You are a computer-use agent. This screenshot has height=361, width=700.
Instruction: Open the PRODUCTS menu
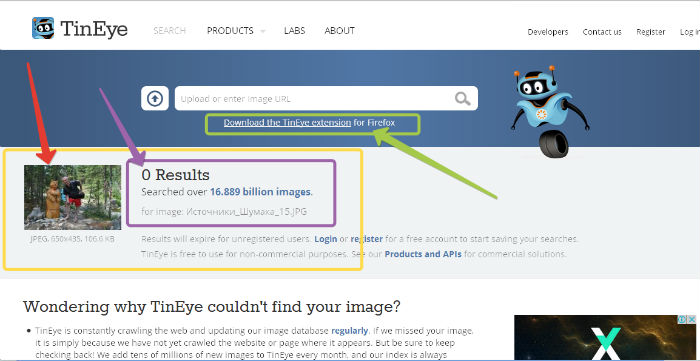click(x=230, y=31)
